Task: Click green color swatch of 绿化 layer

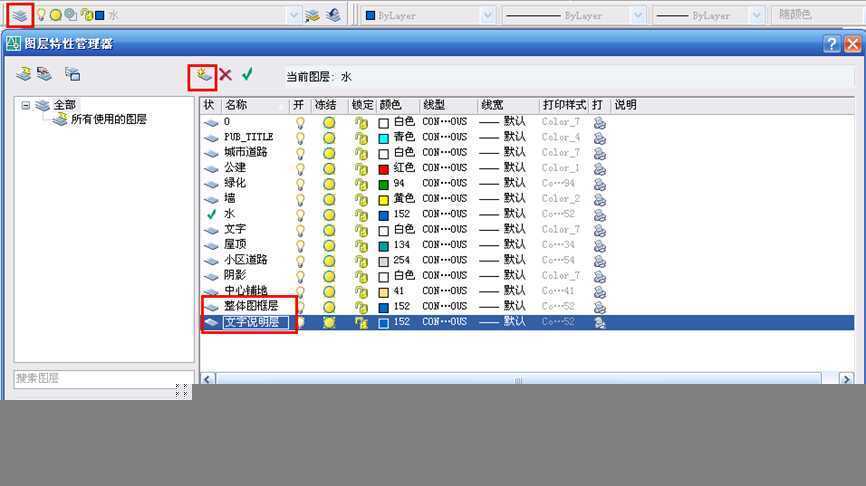Action: (x=383, y=184)
